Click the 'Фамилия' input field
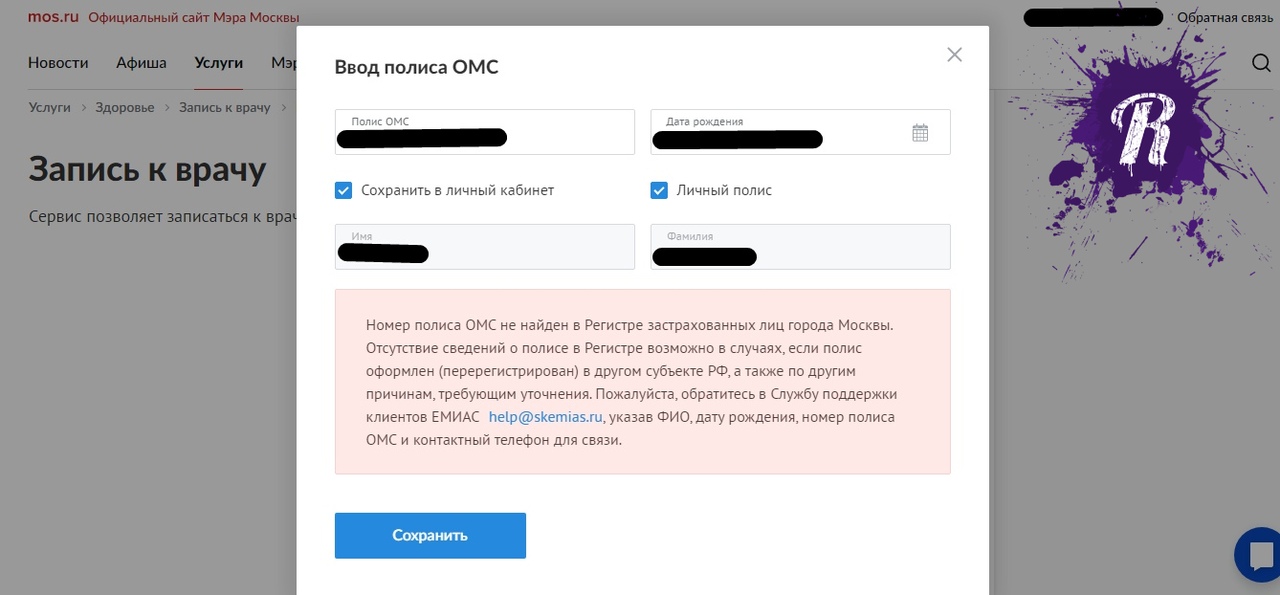 pos(800,247)
